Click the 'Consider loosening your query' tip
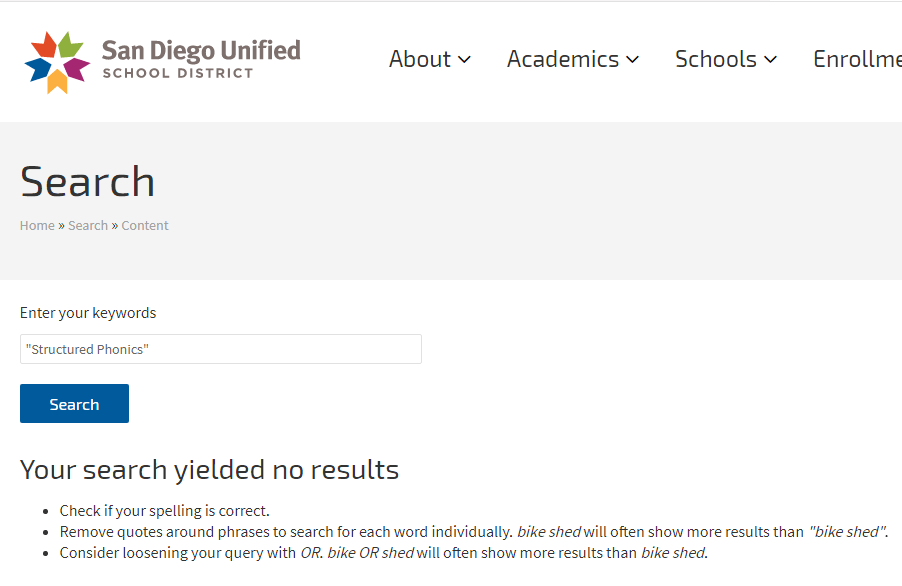This screenshot has width=902, height=586. (178, 553)
